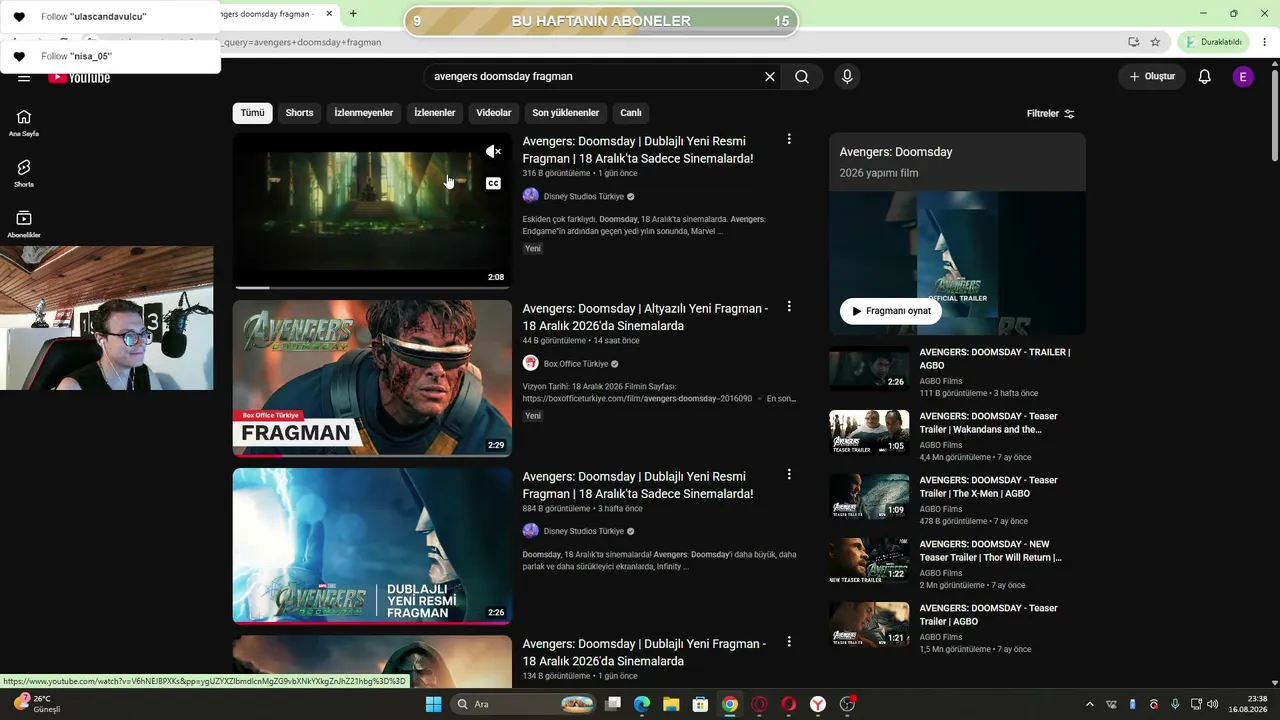Seek on the video preview progress bar
This screenshot has height=720, width=1280.
click(372, 287)
